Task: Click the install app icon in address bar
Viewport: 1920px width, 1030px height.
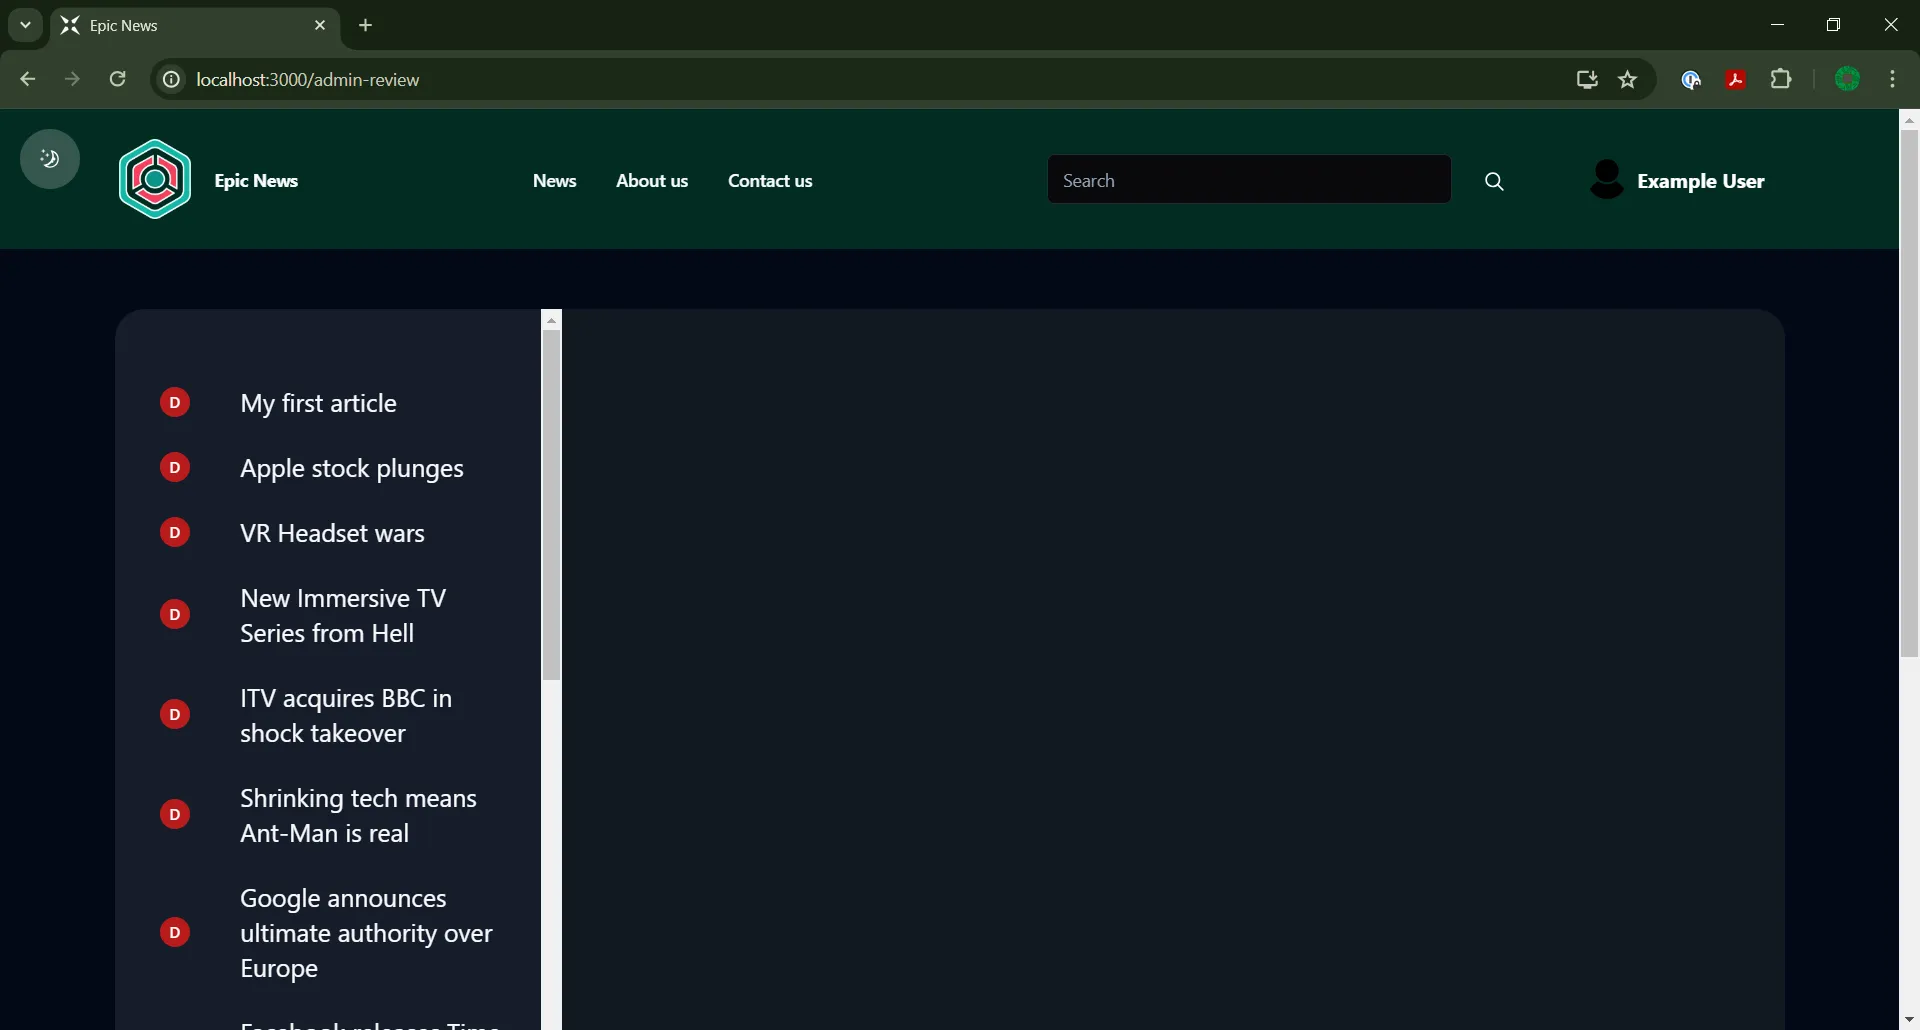Action: tap(1586, 79)
